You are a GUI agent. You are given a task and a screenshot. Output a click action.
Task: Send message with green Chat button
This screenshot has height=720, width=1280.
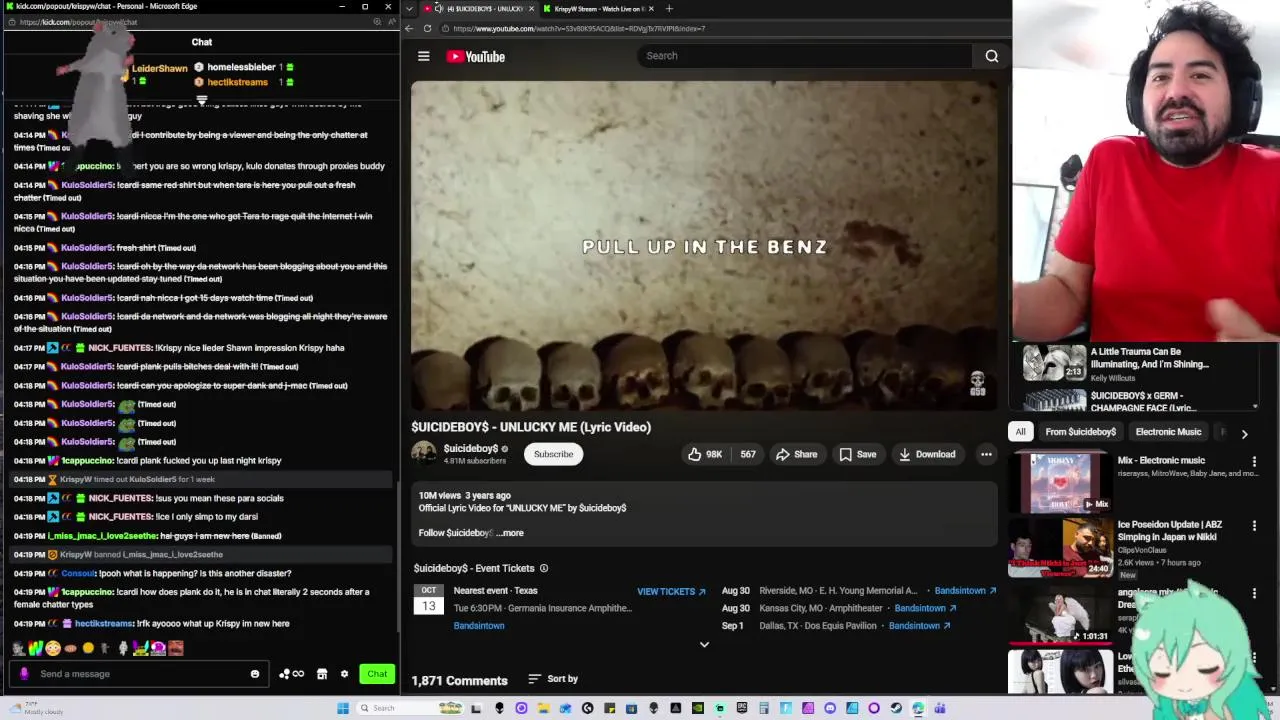[x=377, y=674]
